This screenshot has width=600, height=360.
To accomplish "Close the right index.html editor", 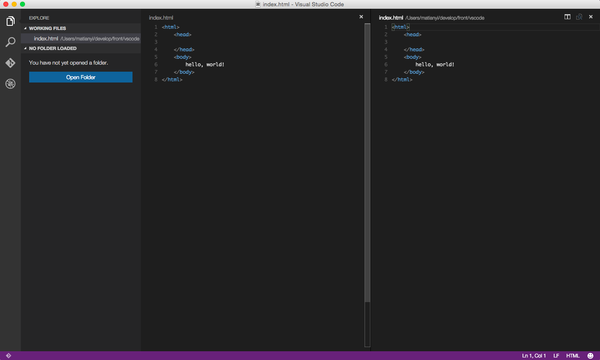I will pos(590,17).
